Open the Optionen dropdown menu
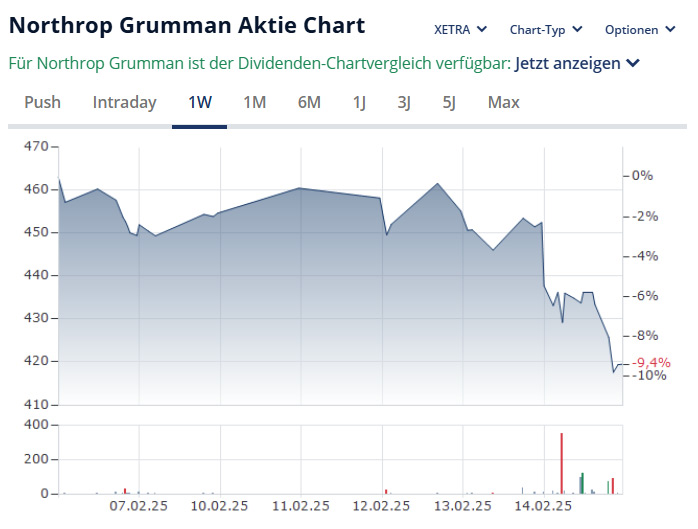Screen dimensions: 698x529 click(645, 29)
